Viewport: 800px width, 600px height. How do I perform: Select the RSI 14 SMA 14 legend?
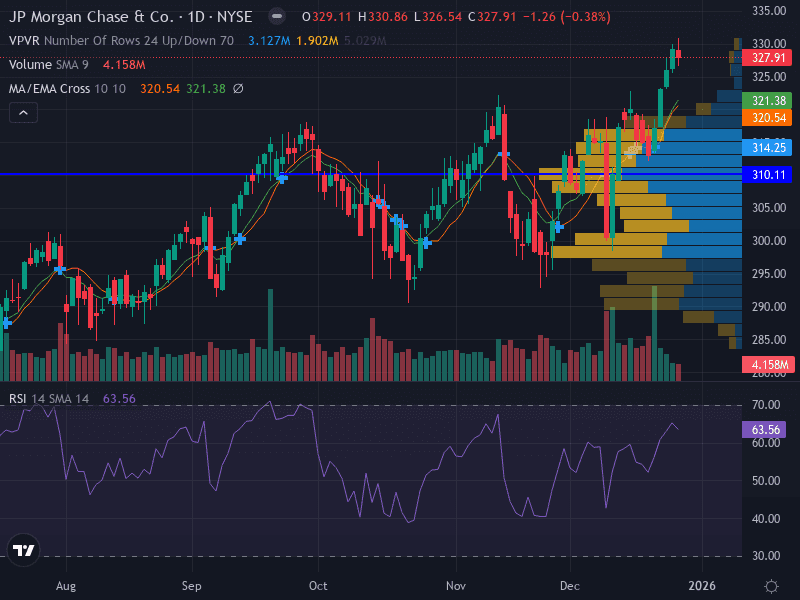[49, 398]
